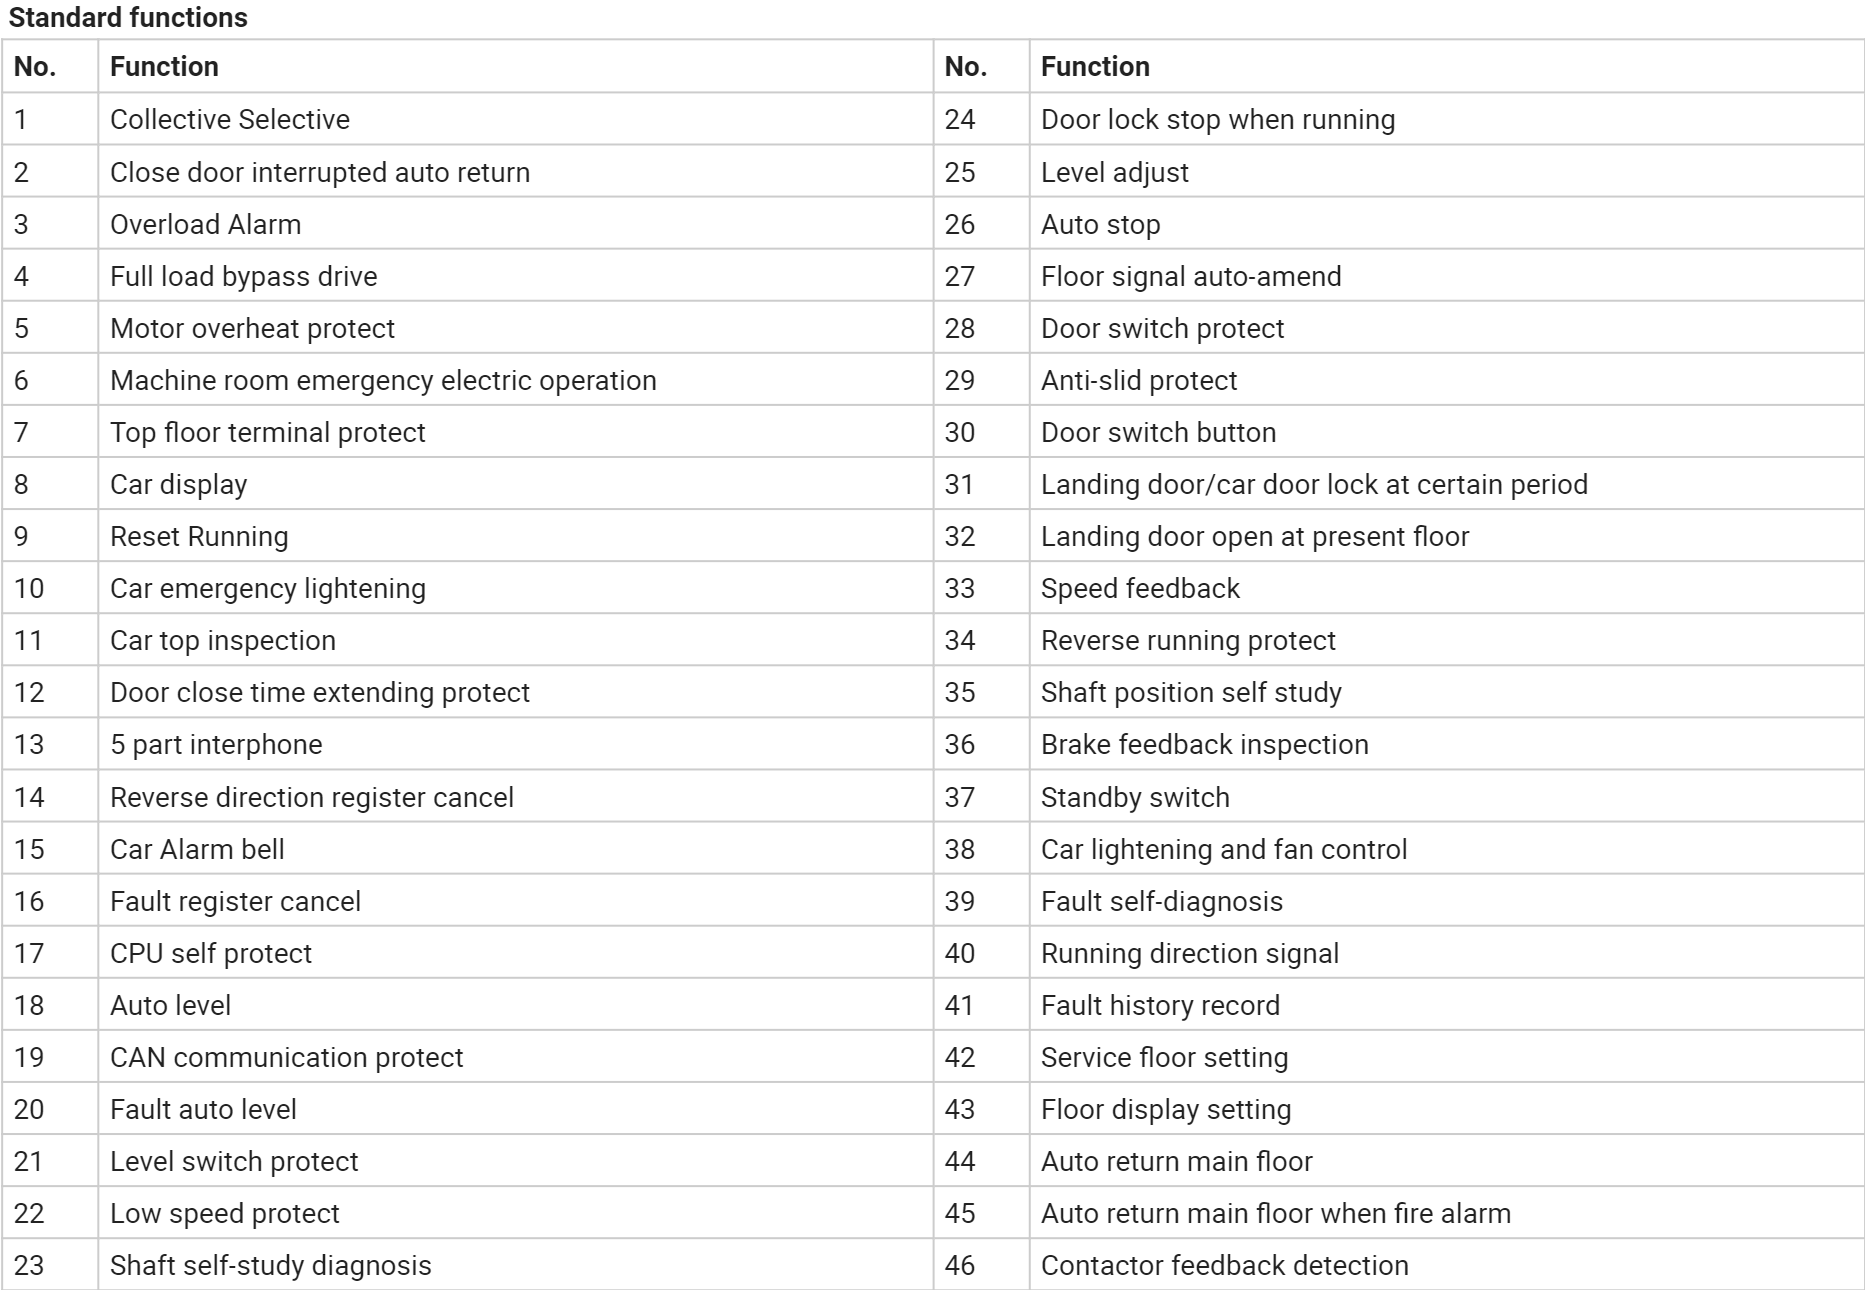Image resolution: width=1865 pixels, height=1290 pixels.
Task: Select the 'Fault history record' cell
Action: 1160,1006
